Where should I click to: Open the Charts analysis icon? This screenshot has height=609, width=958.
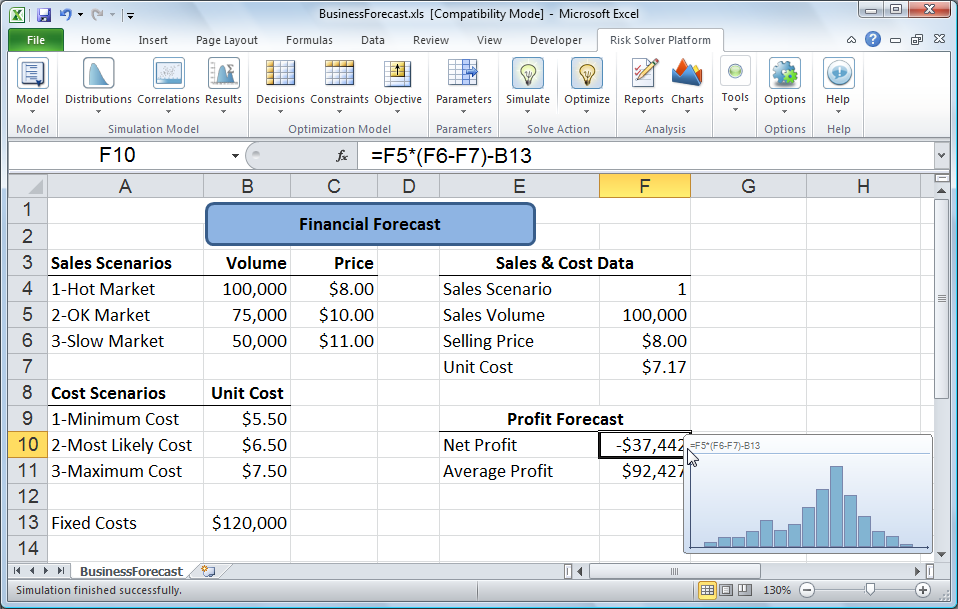pos(687,74)
